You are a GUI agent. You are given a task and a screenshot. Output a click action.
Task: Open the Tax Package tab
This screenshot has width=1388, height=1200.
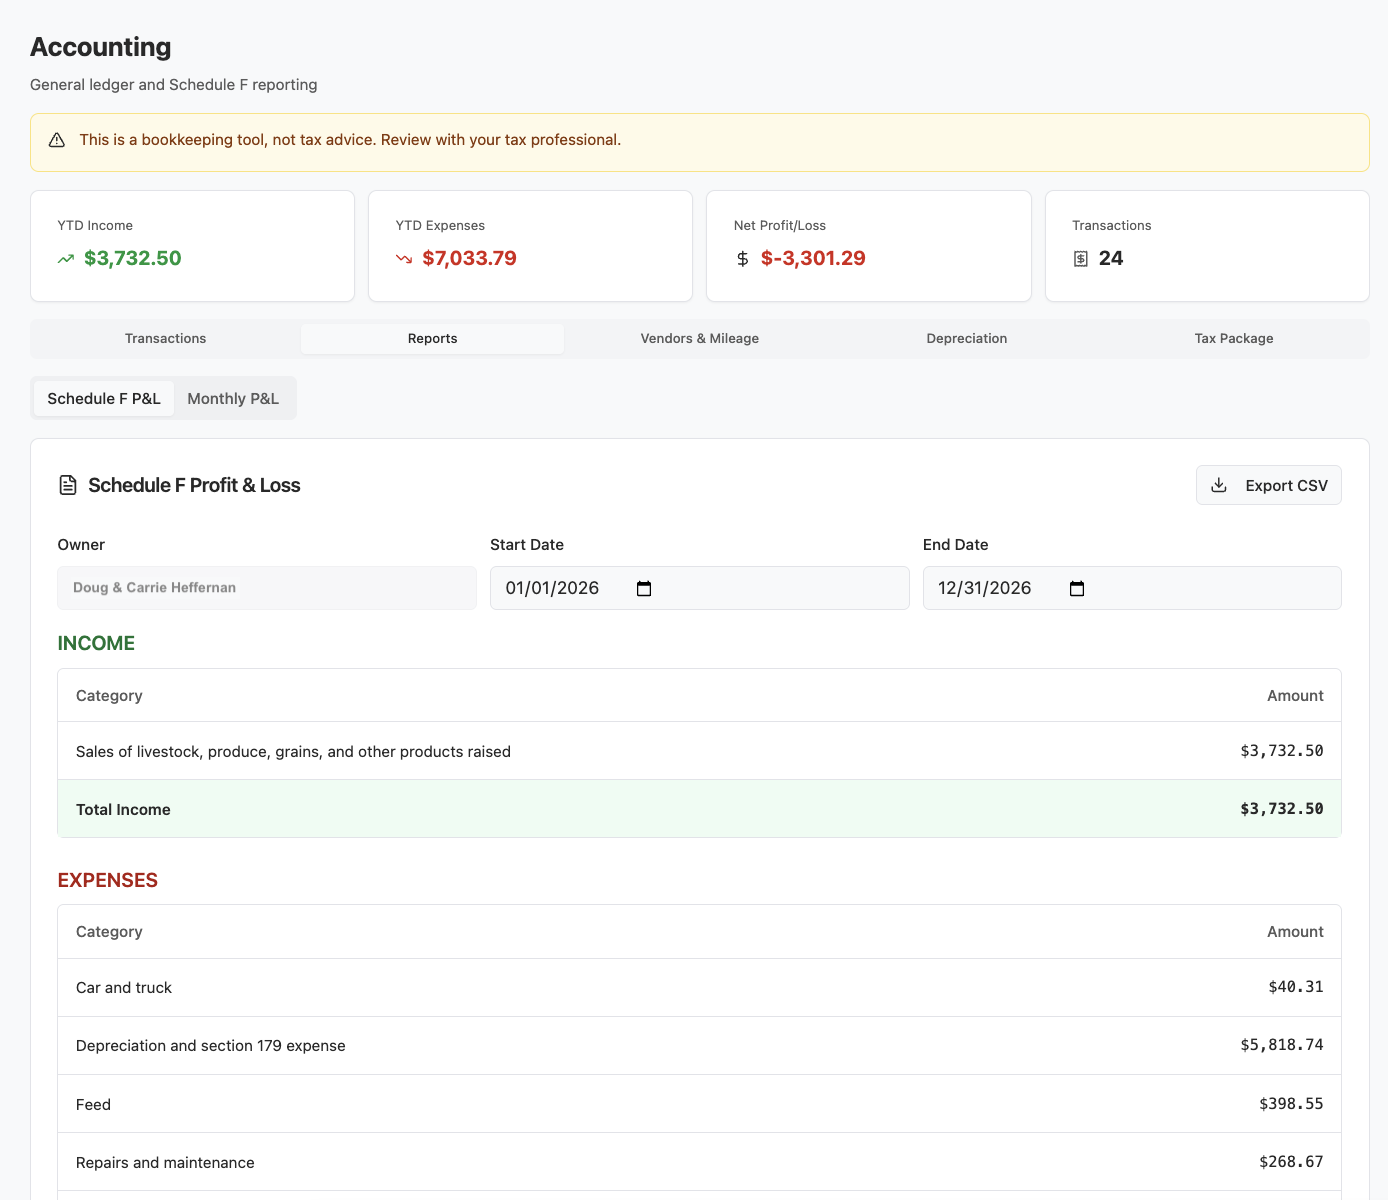coord(1233,339)
